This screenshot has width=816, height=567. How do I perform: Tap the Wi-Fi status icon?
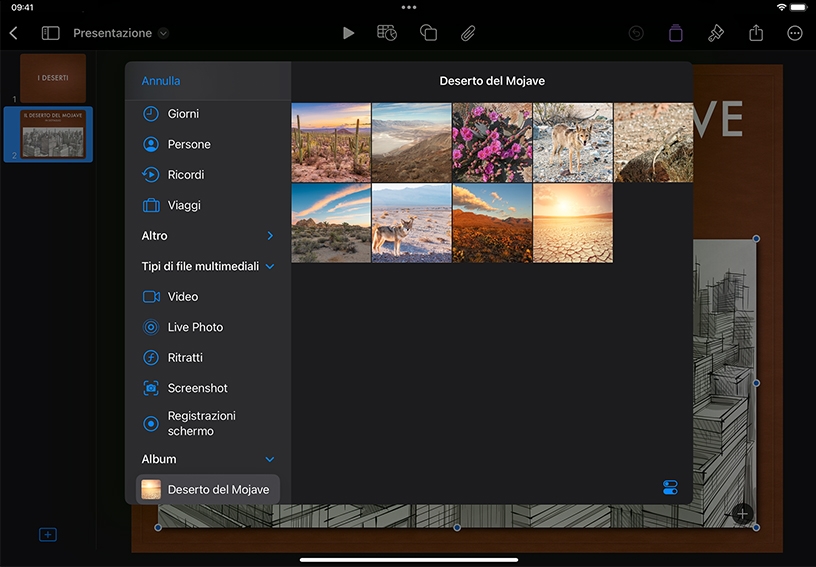click(781, 7)
